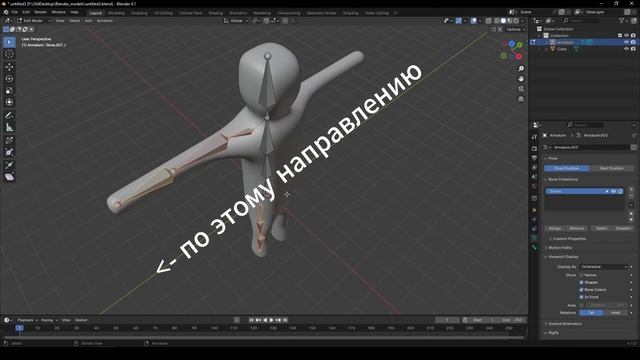Toggle Collection visibility eye in outliner

pos(627,36)
